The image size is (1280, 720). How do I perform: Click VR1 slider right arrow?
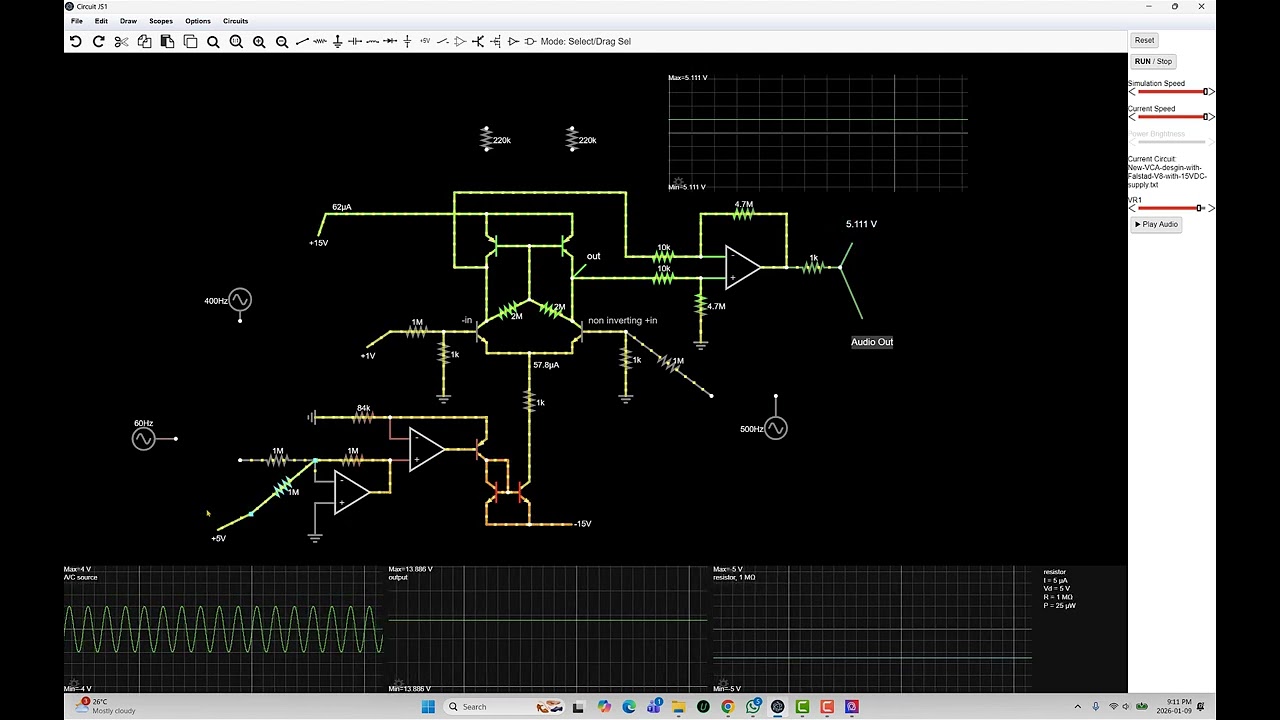coord(1211,208)
